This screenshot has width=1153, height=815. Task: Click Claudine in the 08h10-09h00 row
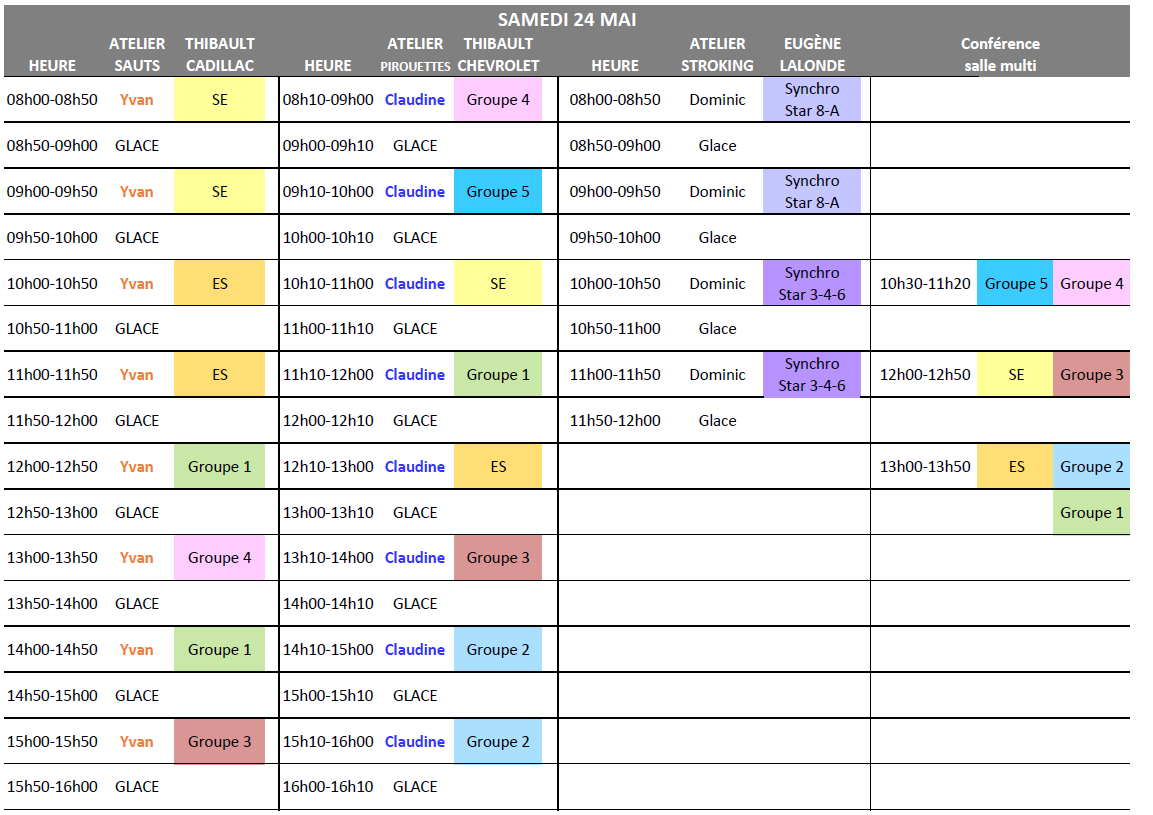click(x=415, y=100)
